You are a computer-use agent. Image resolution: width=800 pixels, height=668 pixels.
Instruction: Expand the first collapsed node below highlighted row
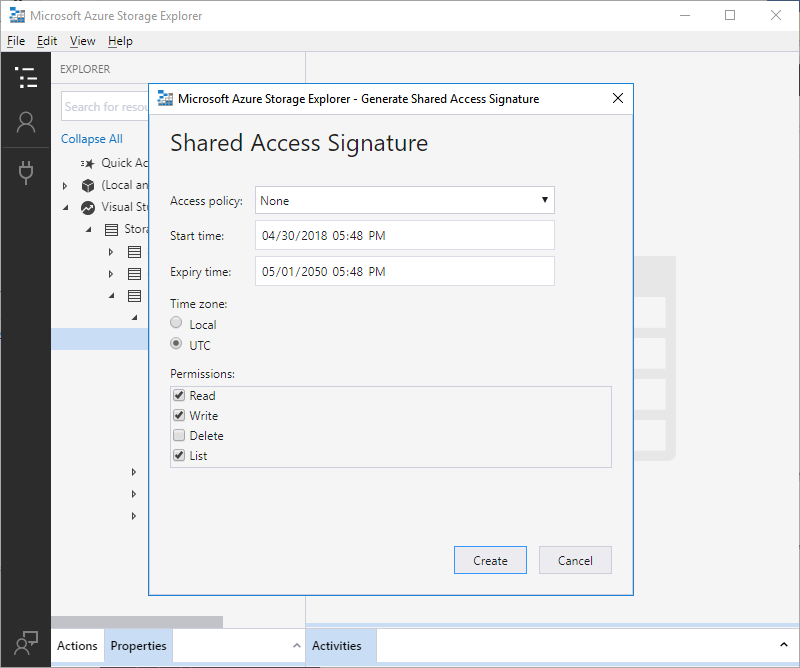(134, 472)
